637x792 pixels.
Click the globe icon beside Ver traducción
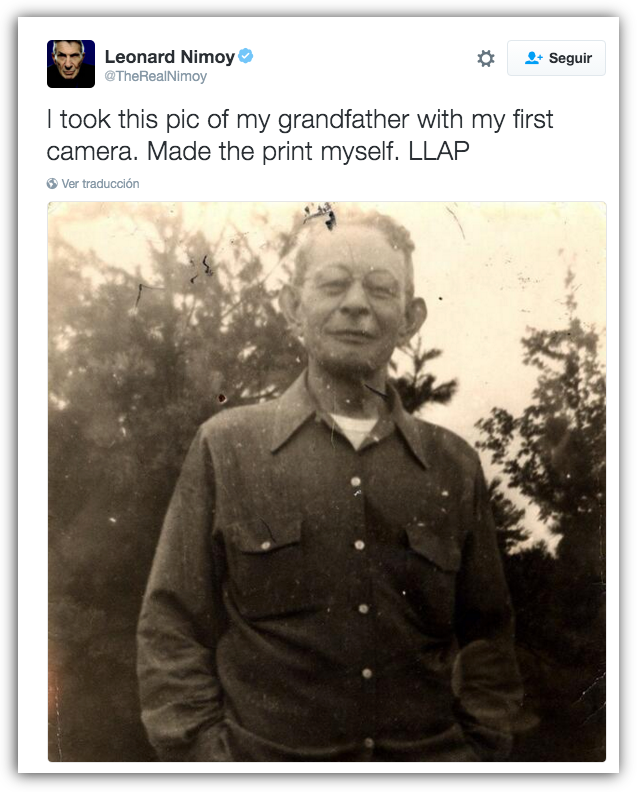tap(52, 183)
